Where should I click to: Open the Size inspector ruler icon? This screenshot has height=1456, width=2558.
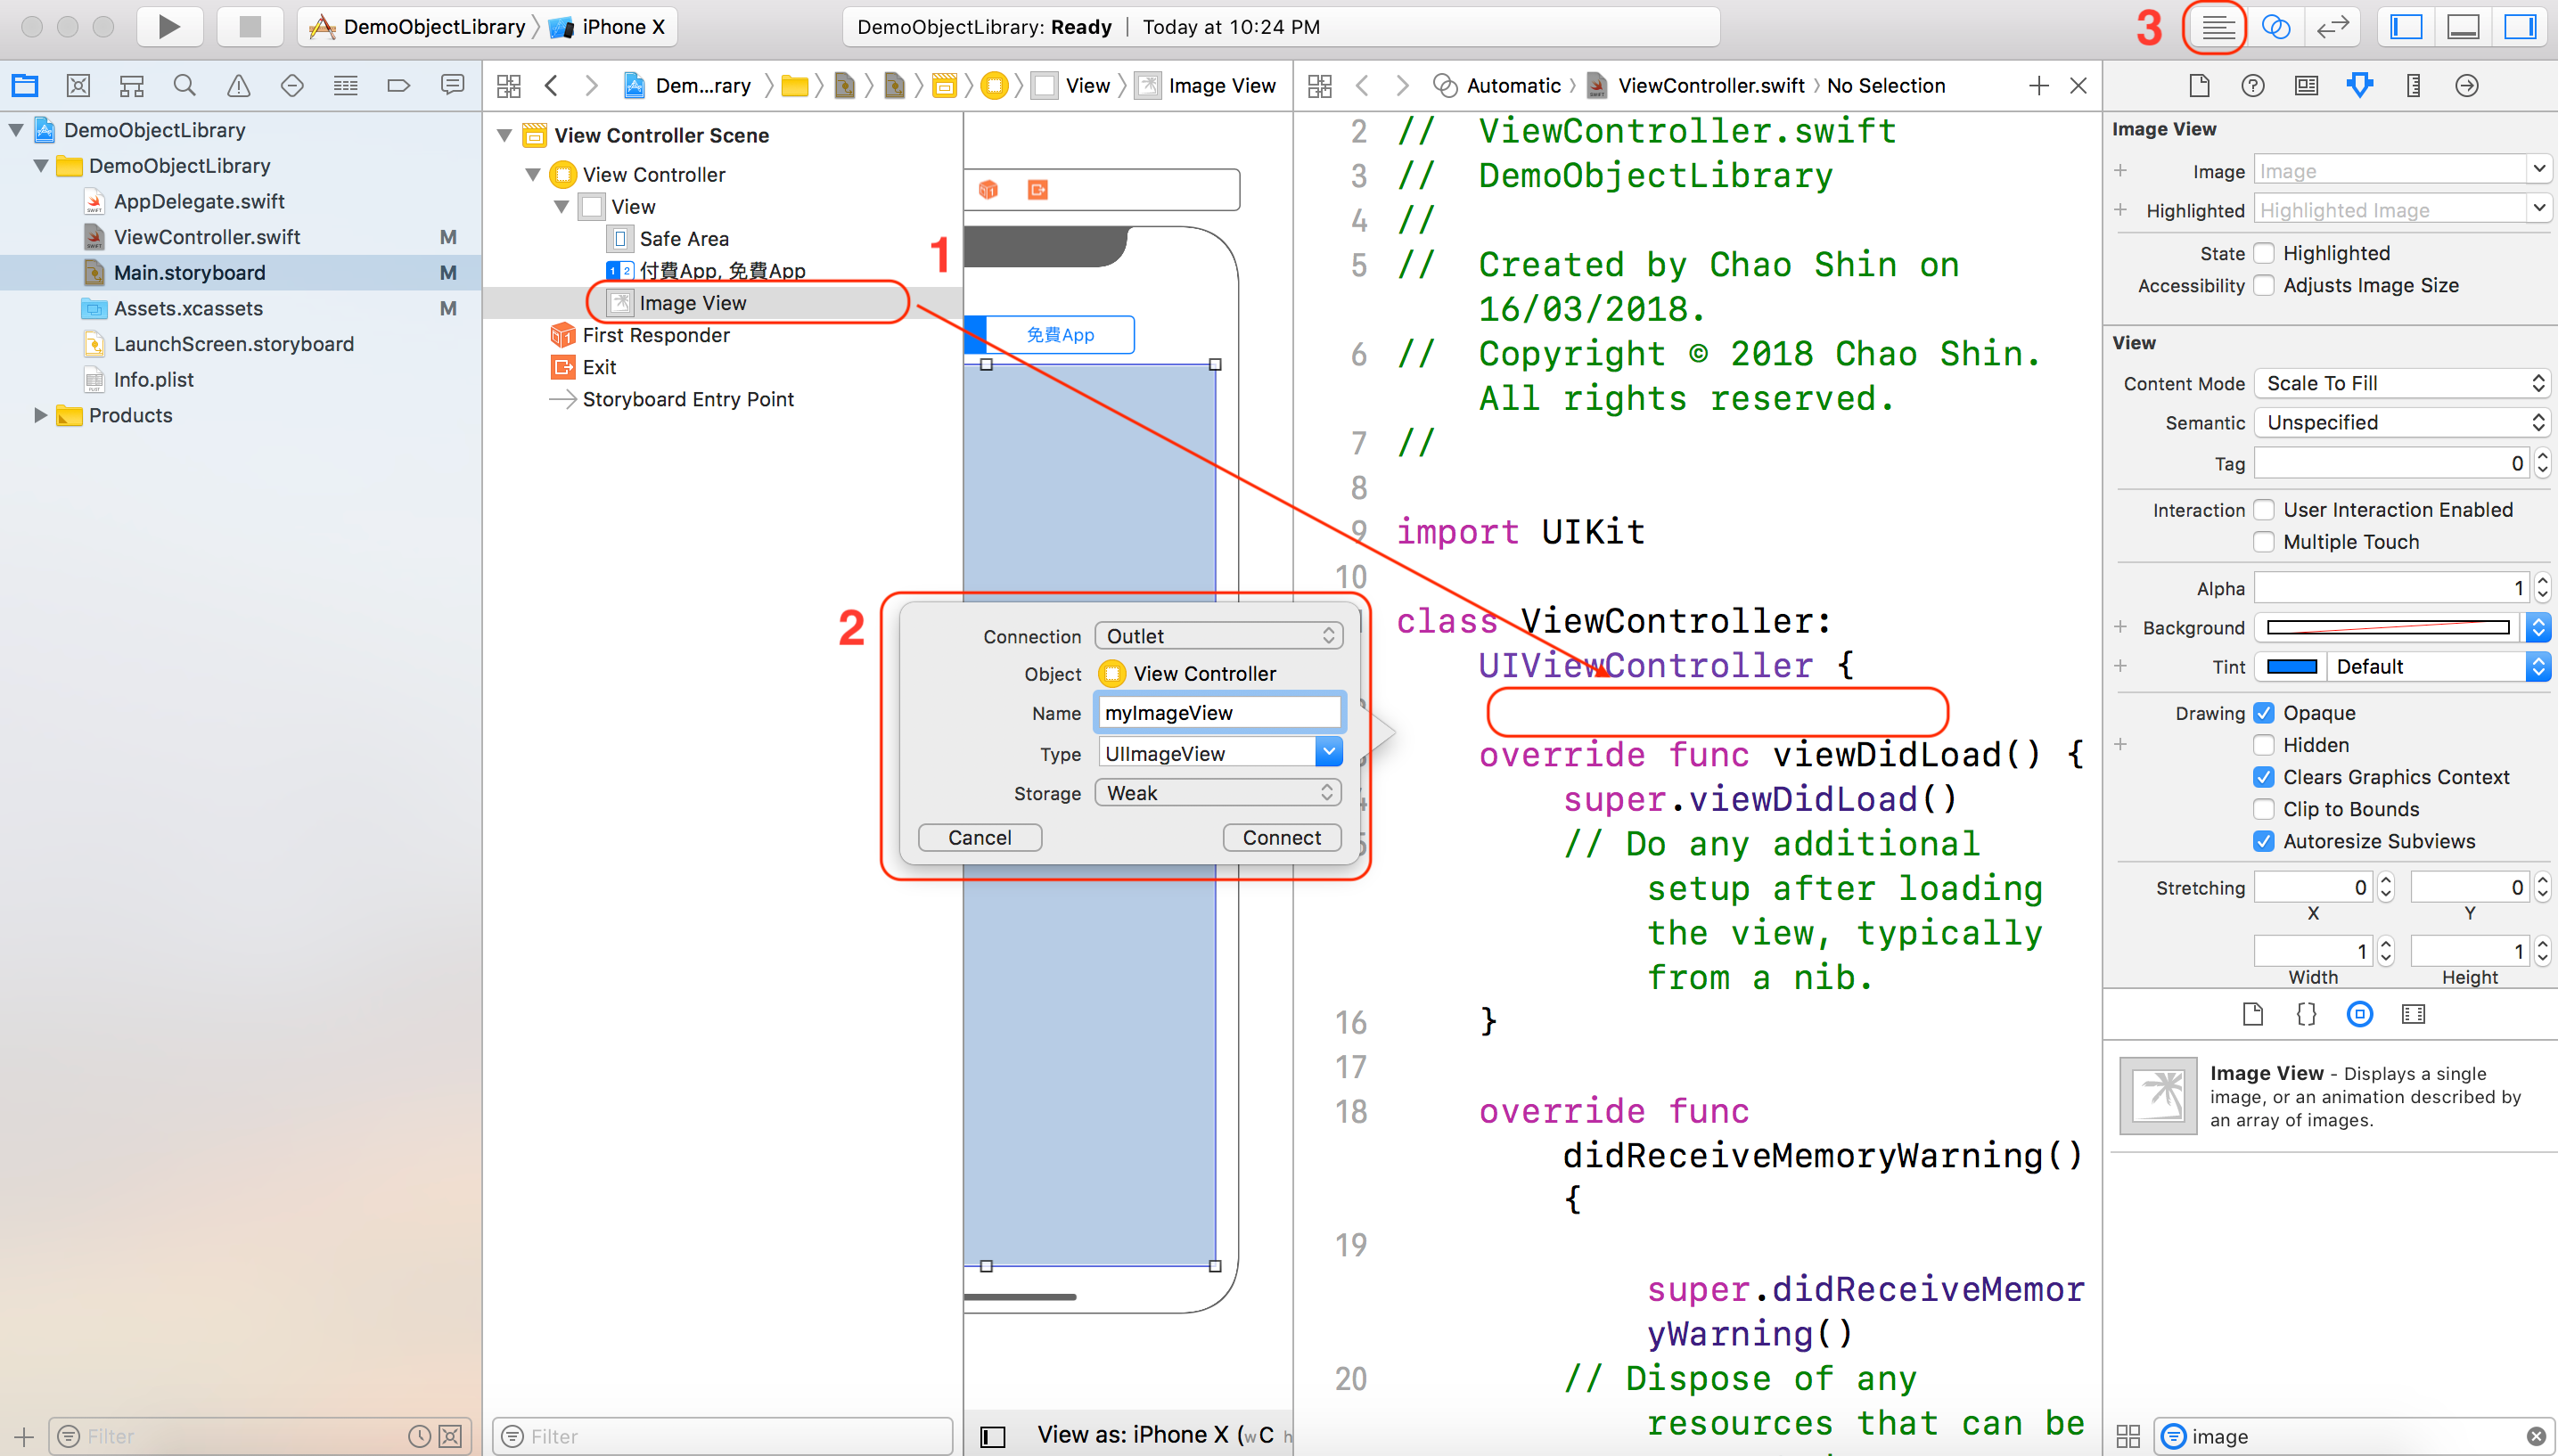(2412, 86)
